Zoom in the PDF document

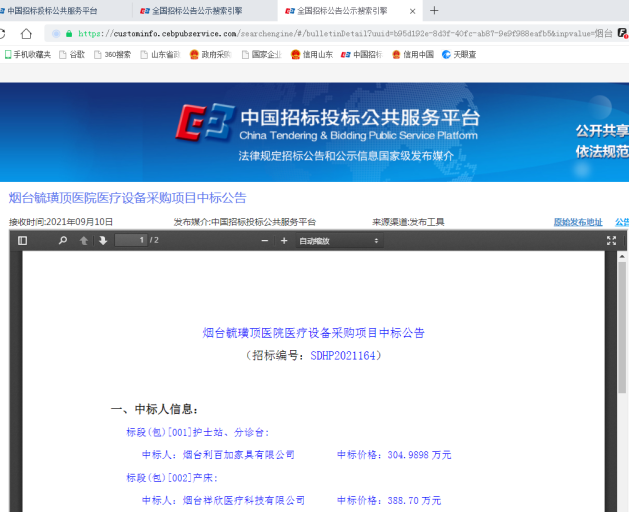(284, 241)
